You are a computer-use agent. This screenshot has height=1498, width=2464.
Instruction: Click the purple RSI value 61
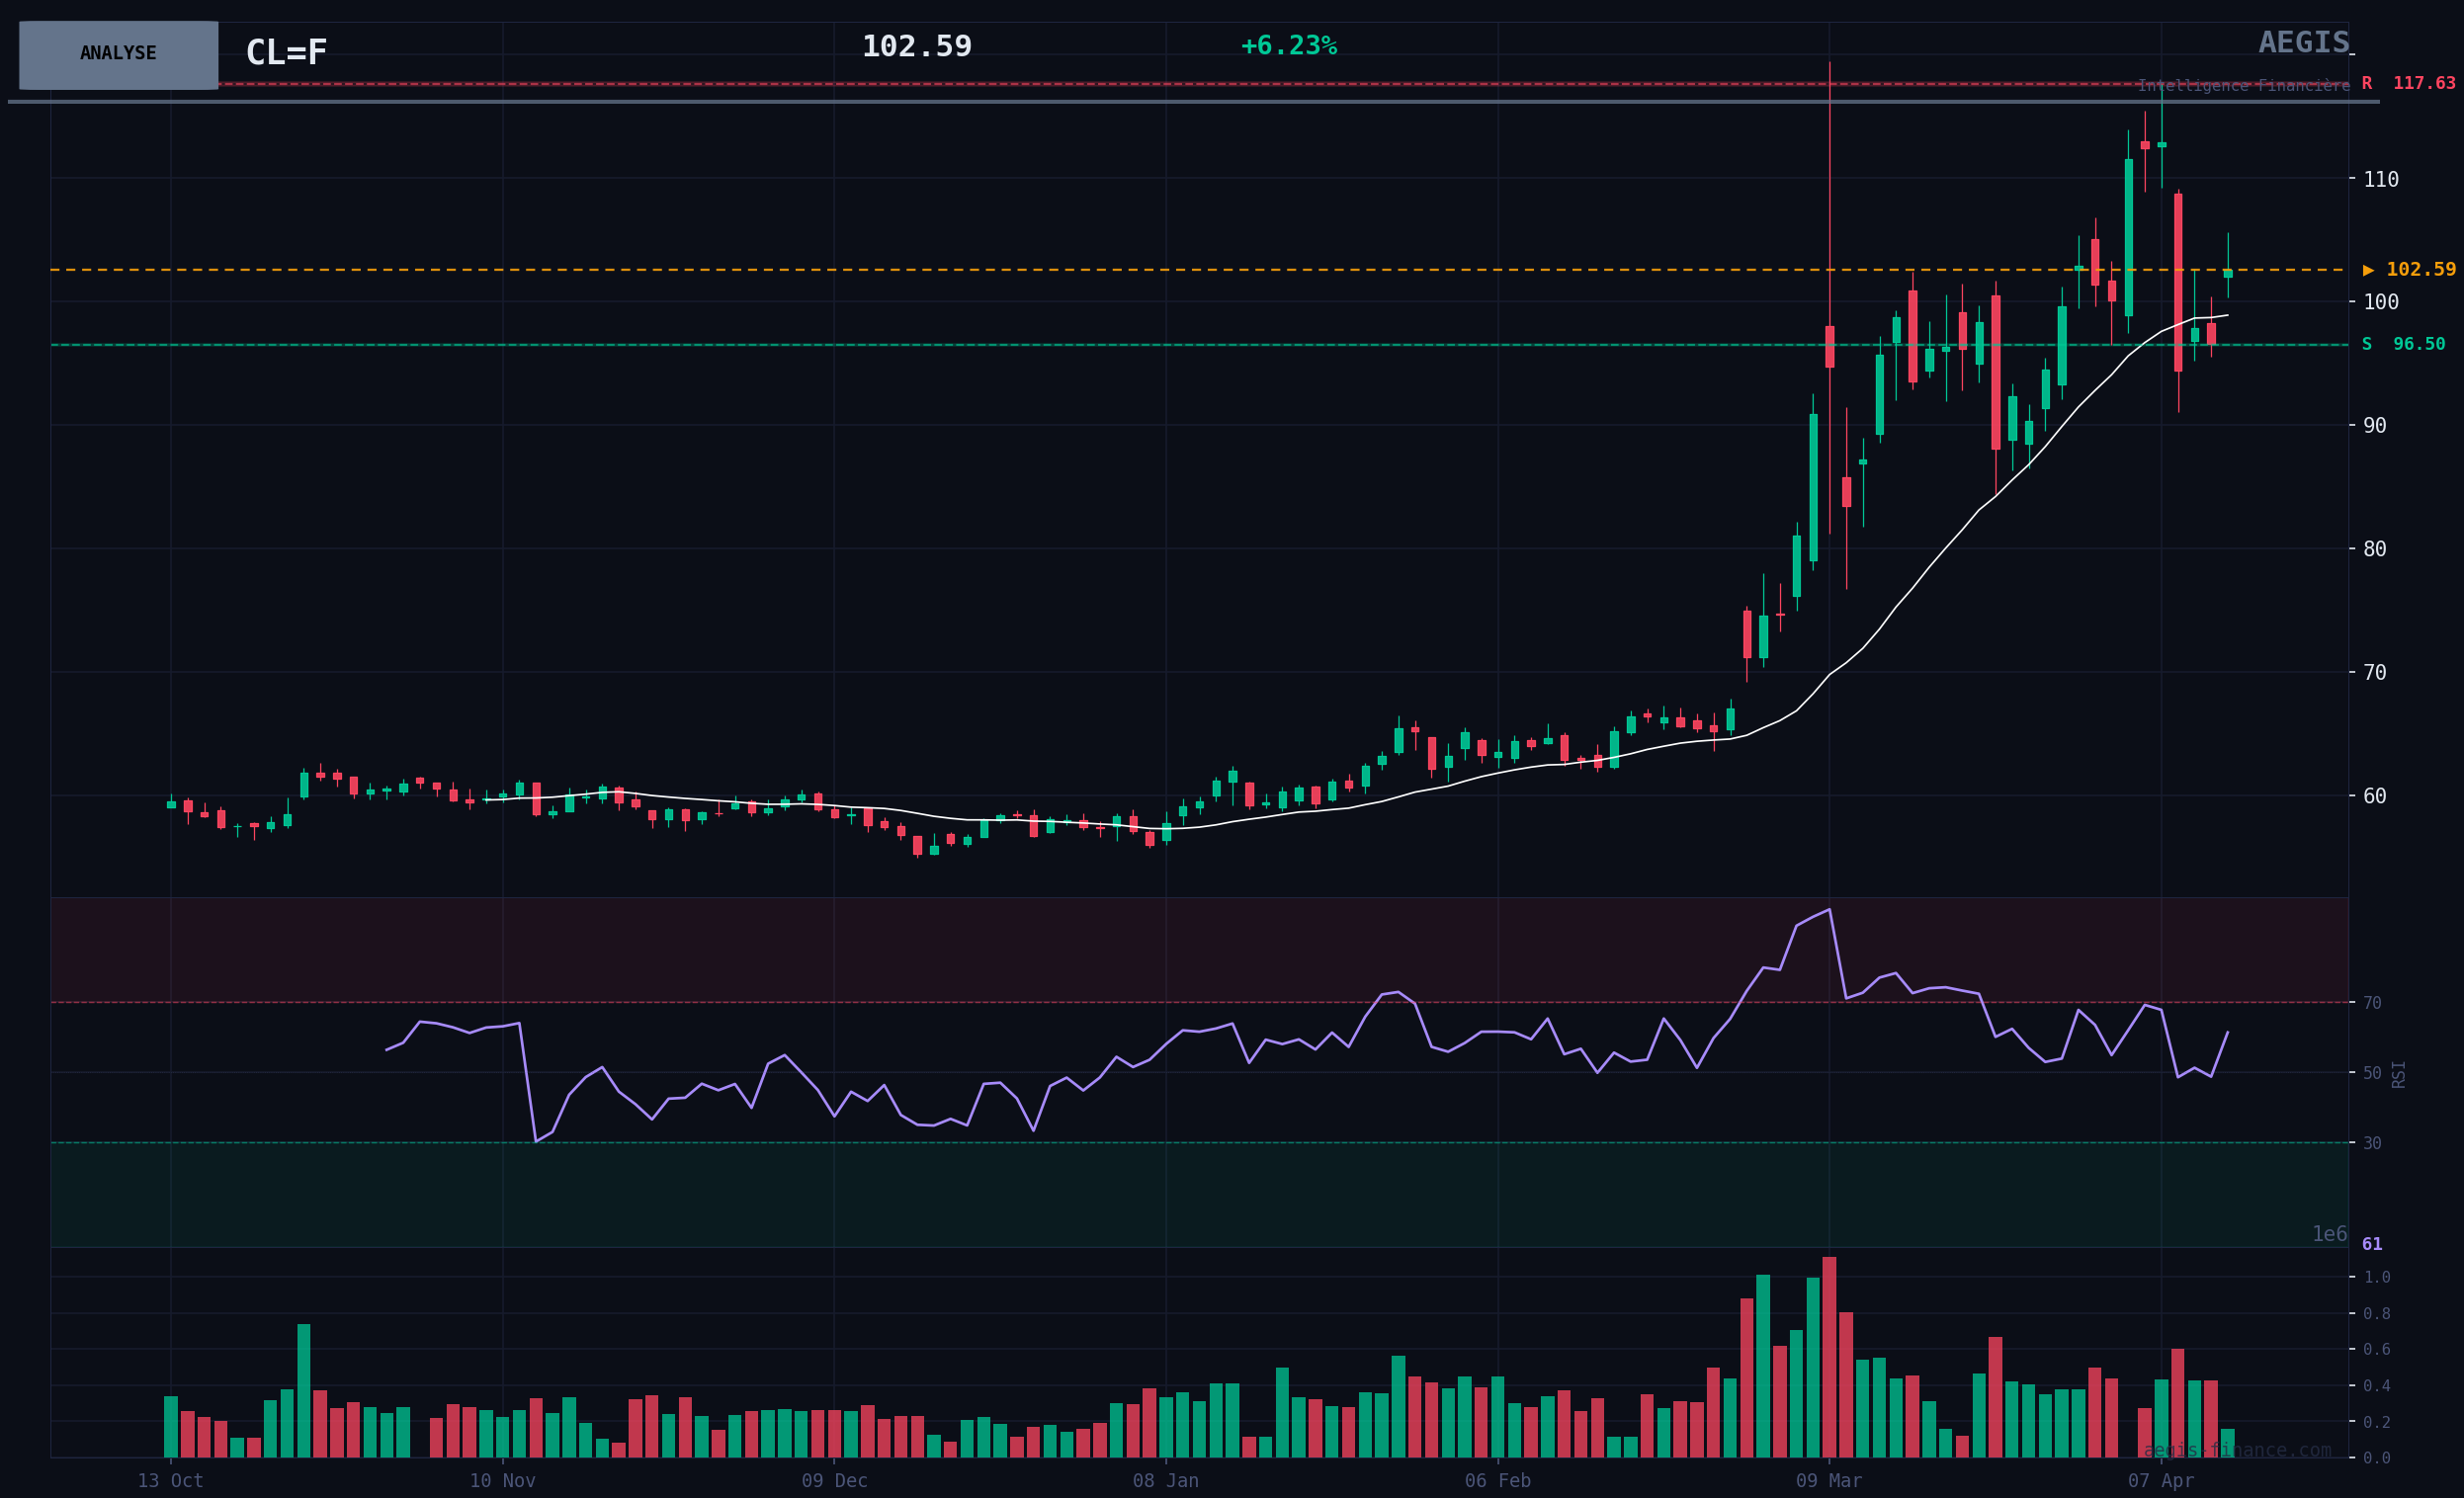point(2371,1245)
